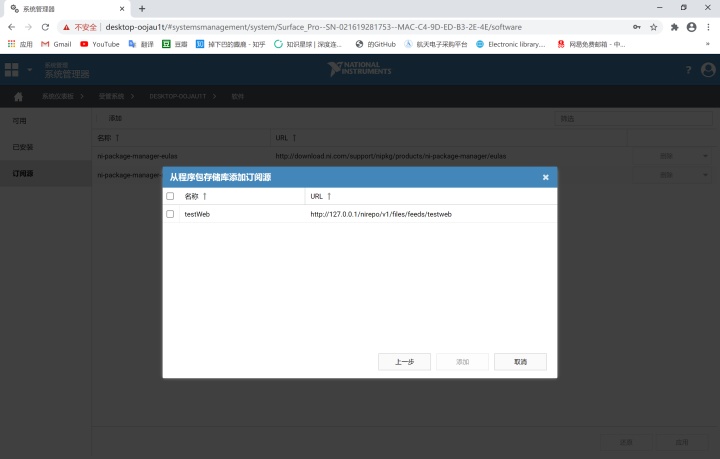Sort dialog list by URL column

click(x=321, y=196)
